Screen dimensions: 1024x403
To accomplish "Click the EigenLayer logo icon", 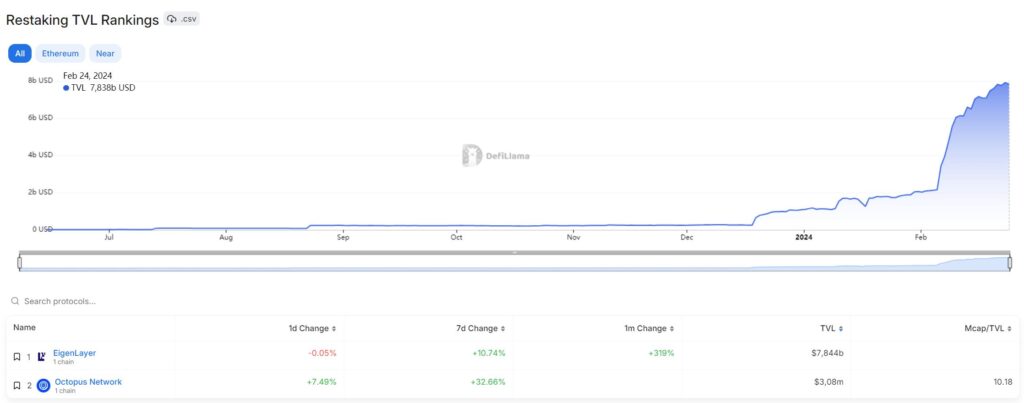I will pyautogui.click(x=43, y=357).
